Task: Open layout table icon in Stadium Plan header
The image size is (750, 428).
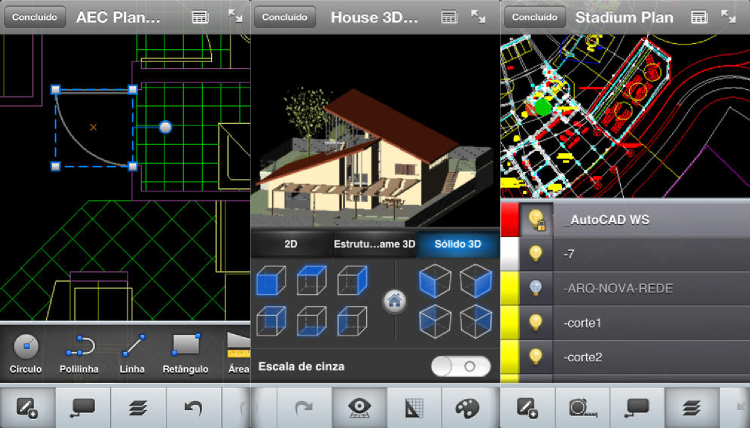Action: [699, 17]
